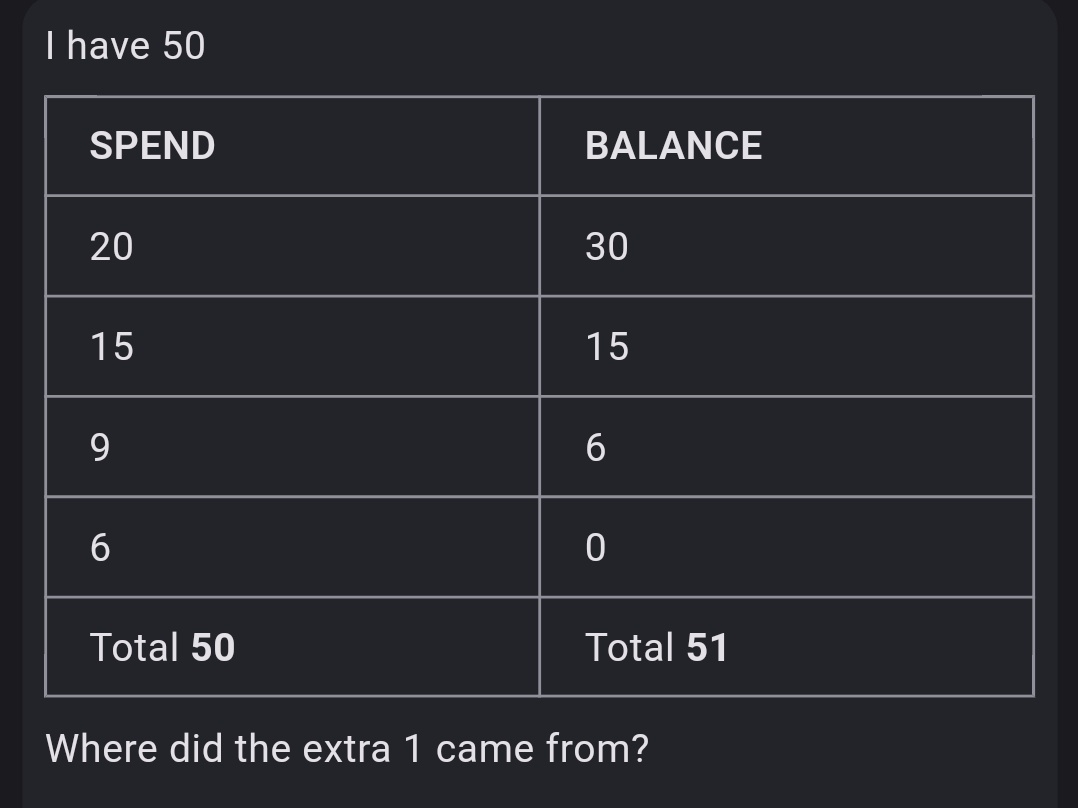Click the word "Total" in SPEND column
Viewport: 1078px width, 808px height.
pos(135,647)
